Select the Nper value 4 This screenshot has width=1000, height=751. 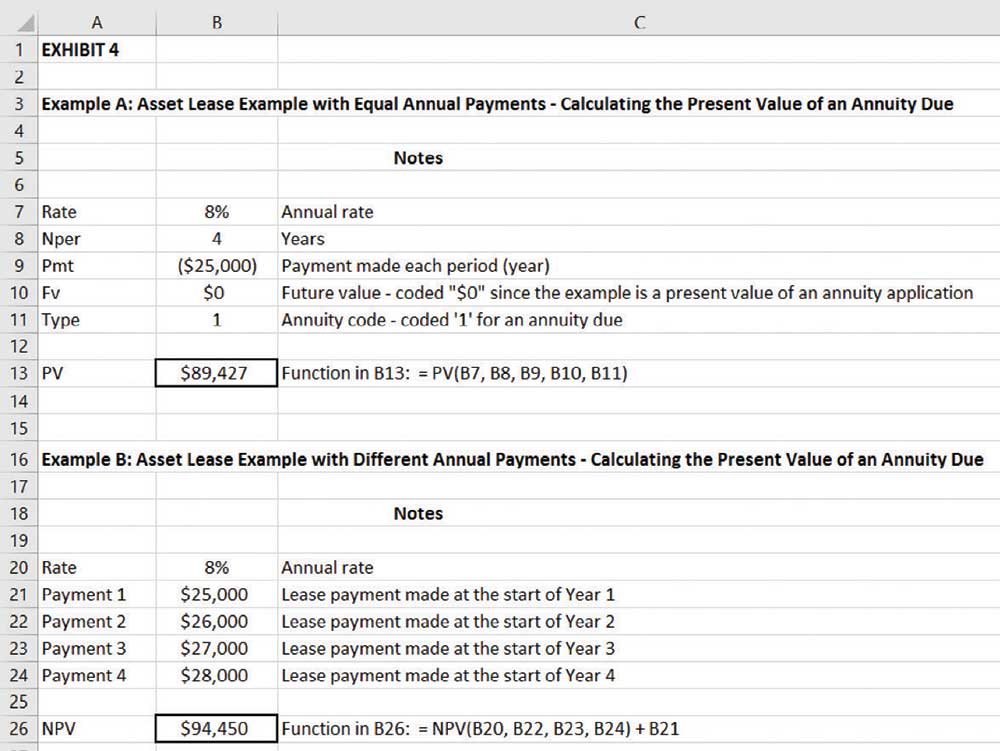[x=217, y=239]
